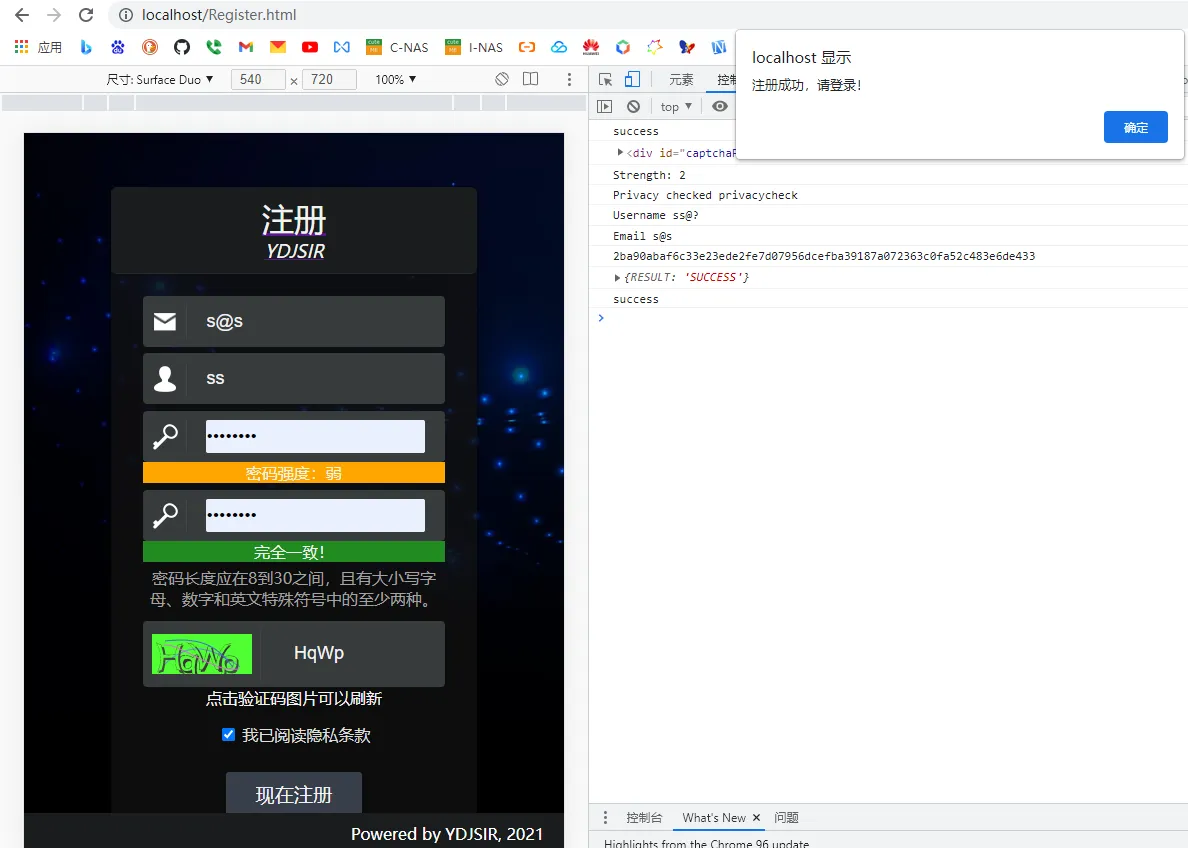Click the email field containing s@s
Viewport: 1188px width, 848px height.
[x=315, y=322]
